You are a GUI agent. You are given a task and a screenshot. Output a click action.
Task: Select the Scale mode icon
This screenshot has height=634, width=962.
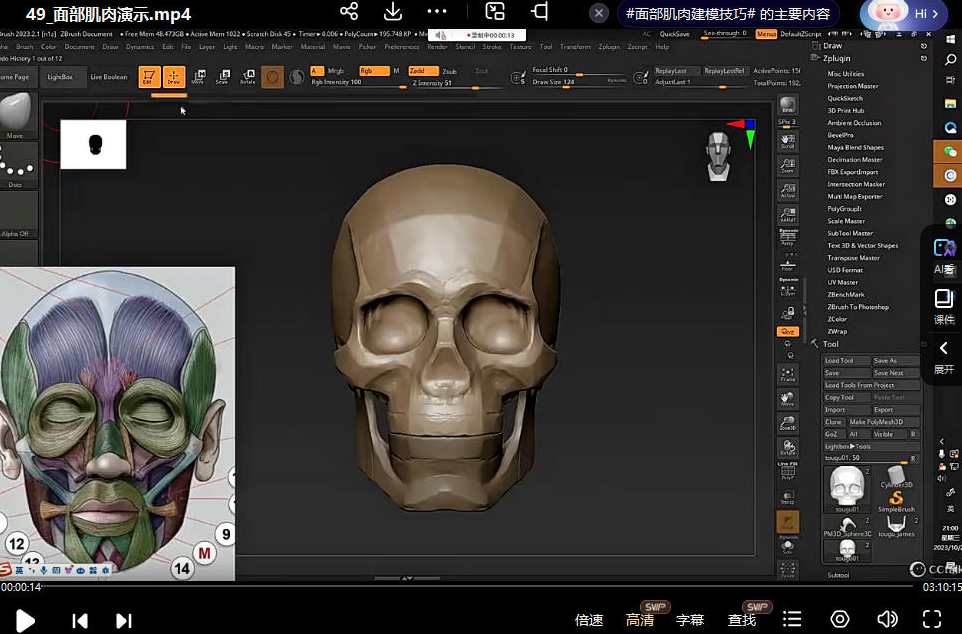pos(225,74)
